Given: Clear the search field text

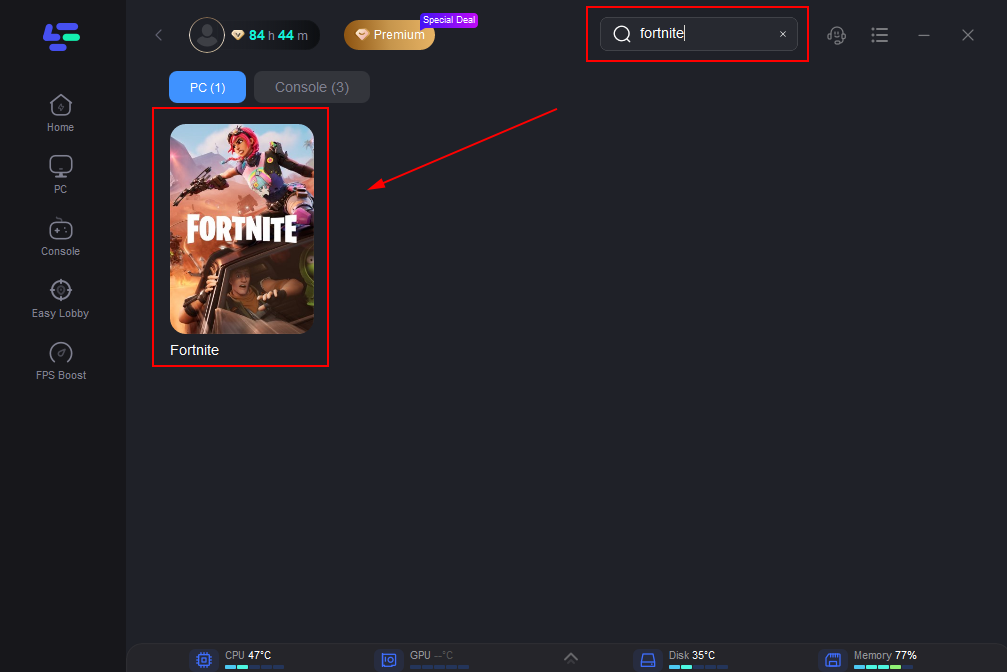Looking at the screenshot, I should pyautogui.click(x=783, y=34).
